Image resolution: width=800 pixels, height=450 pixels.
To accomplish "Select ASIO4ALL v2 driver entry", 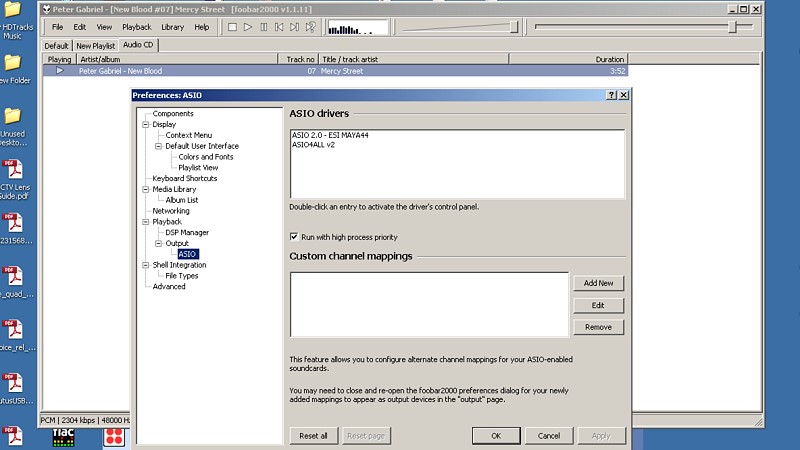I will pos(317,144).
